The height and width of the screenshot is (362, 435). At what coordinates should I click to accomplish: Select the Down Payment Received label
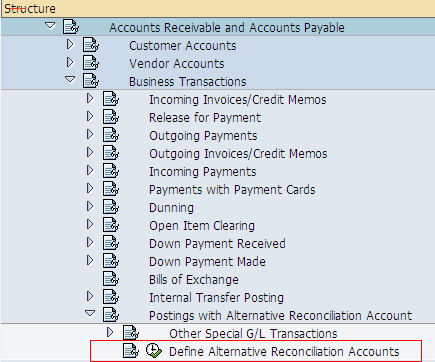217,243
